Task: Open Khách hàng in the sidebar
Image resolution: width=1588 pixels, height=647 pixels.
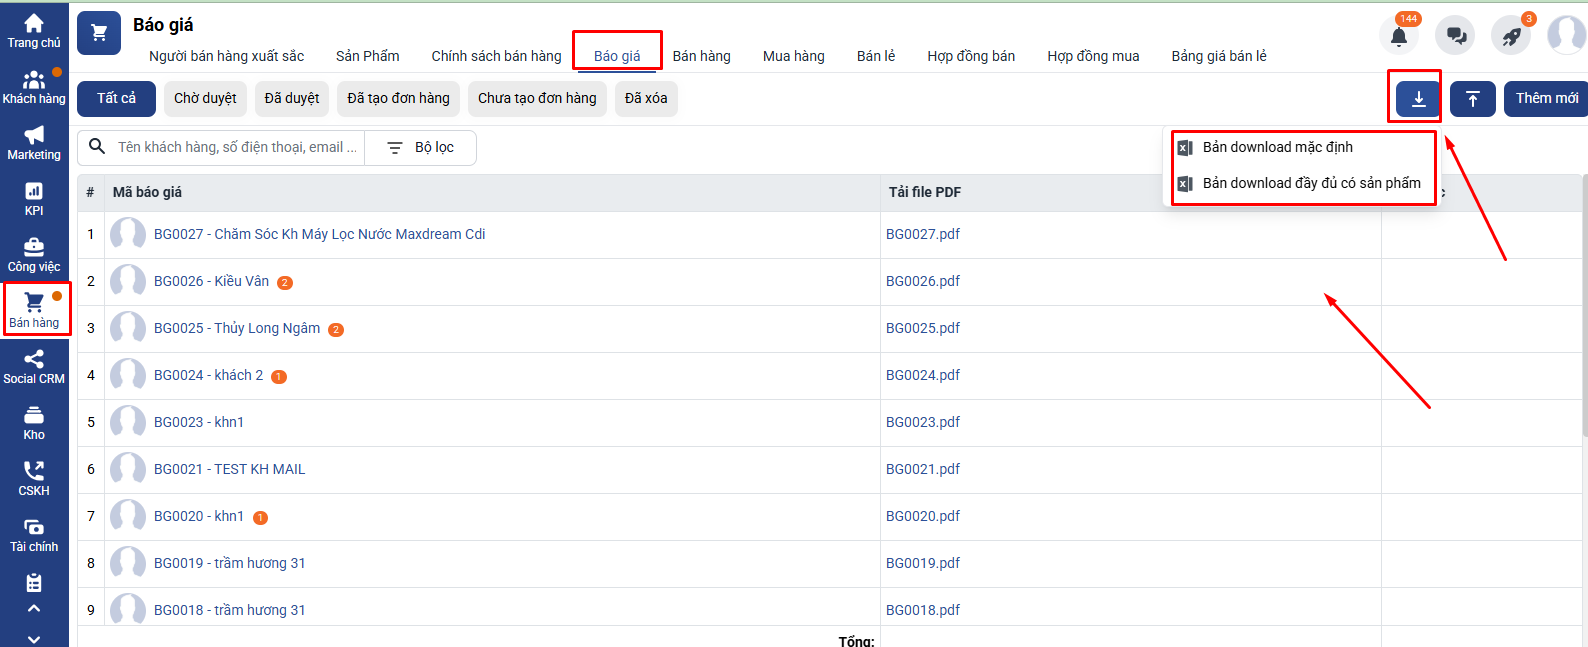Action: [x=34, y=87]
